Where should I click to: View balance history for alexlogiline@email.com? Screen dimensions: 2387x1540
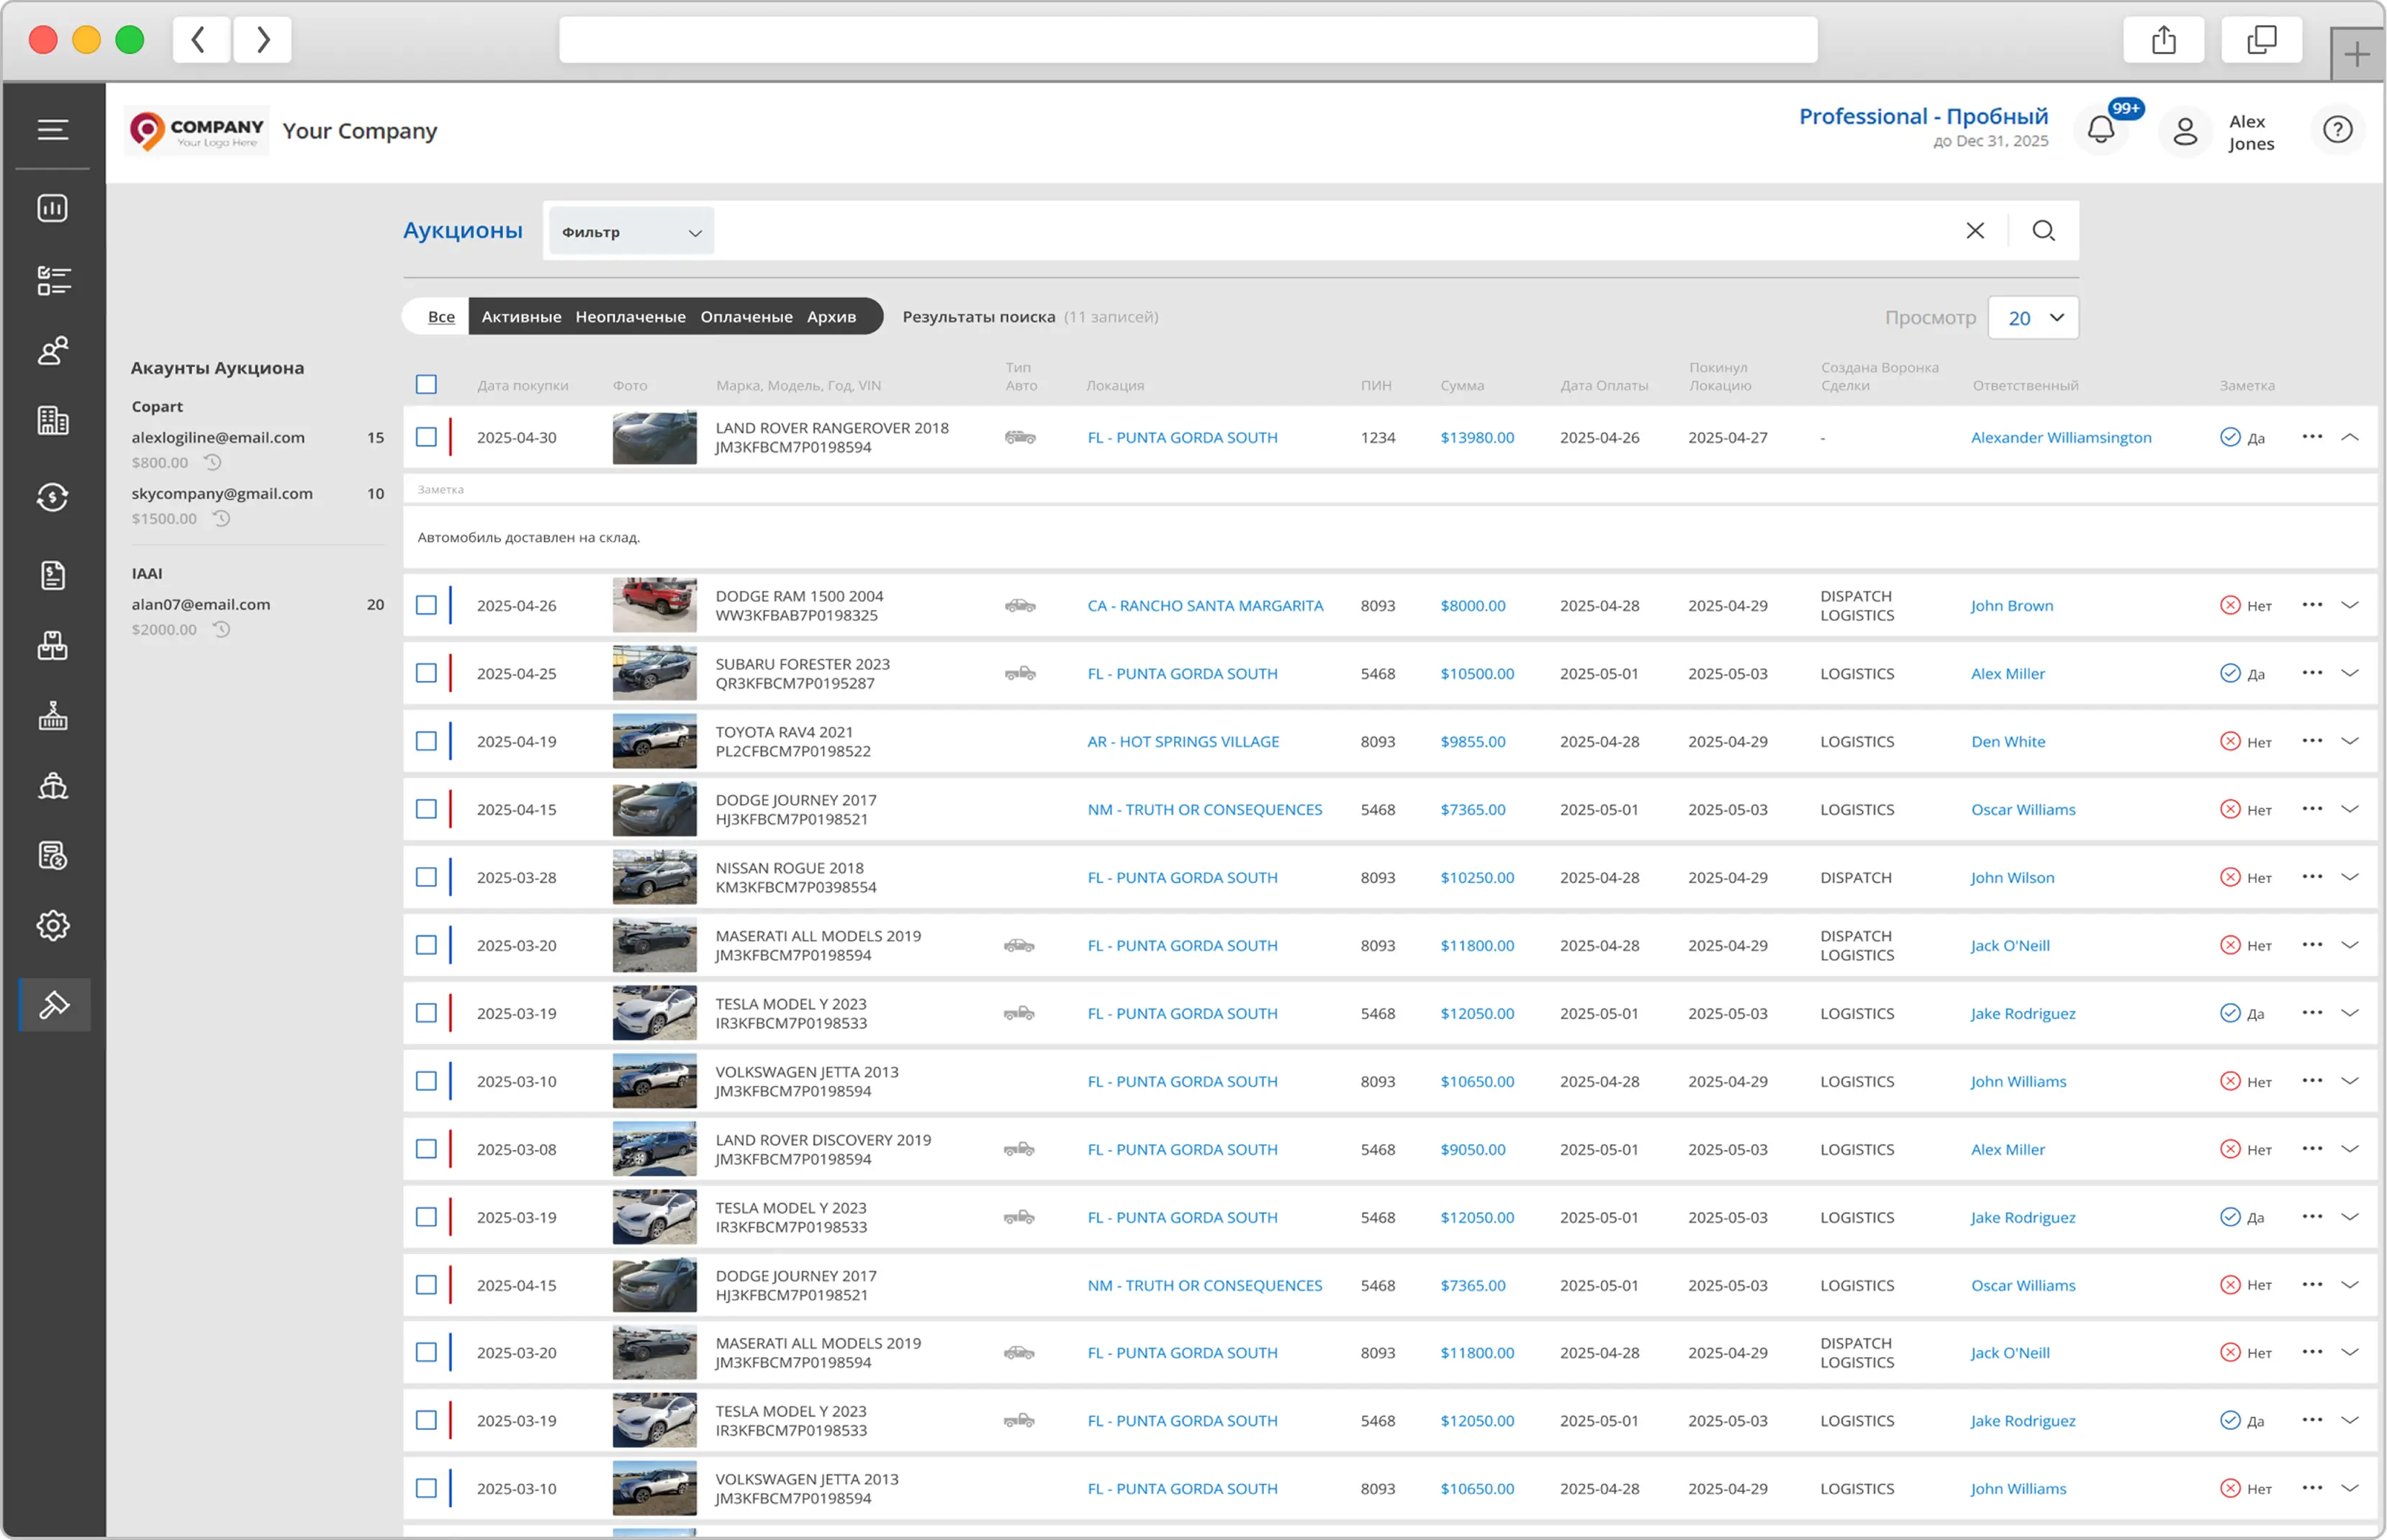(x=213, y=462)
